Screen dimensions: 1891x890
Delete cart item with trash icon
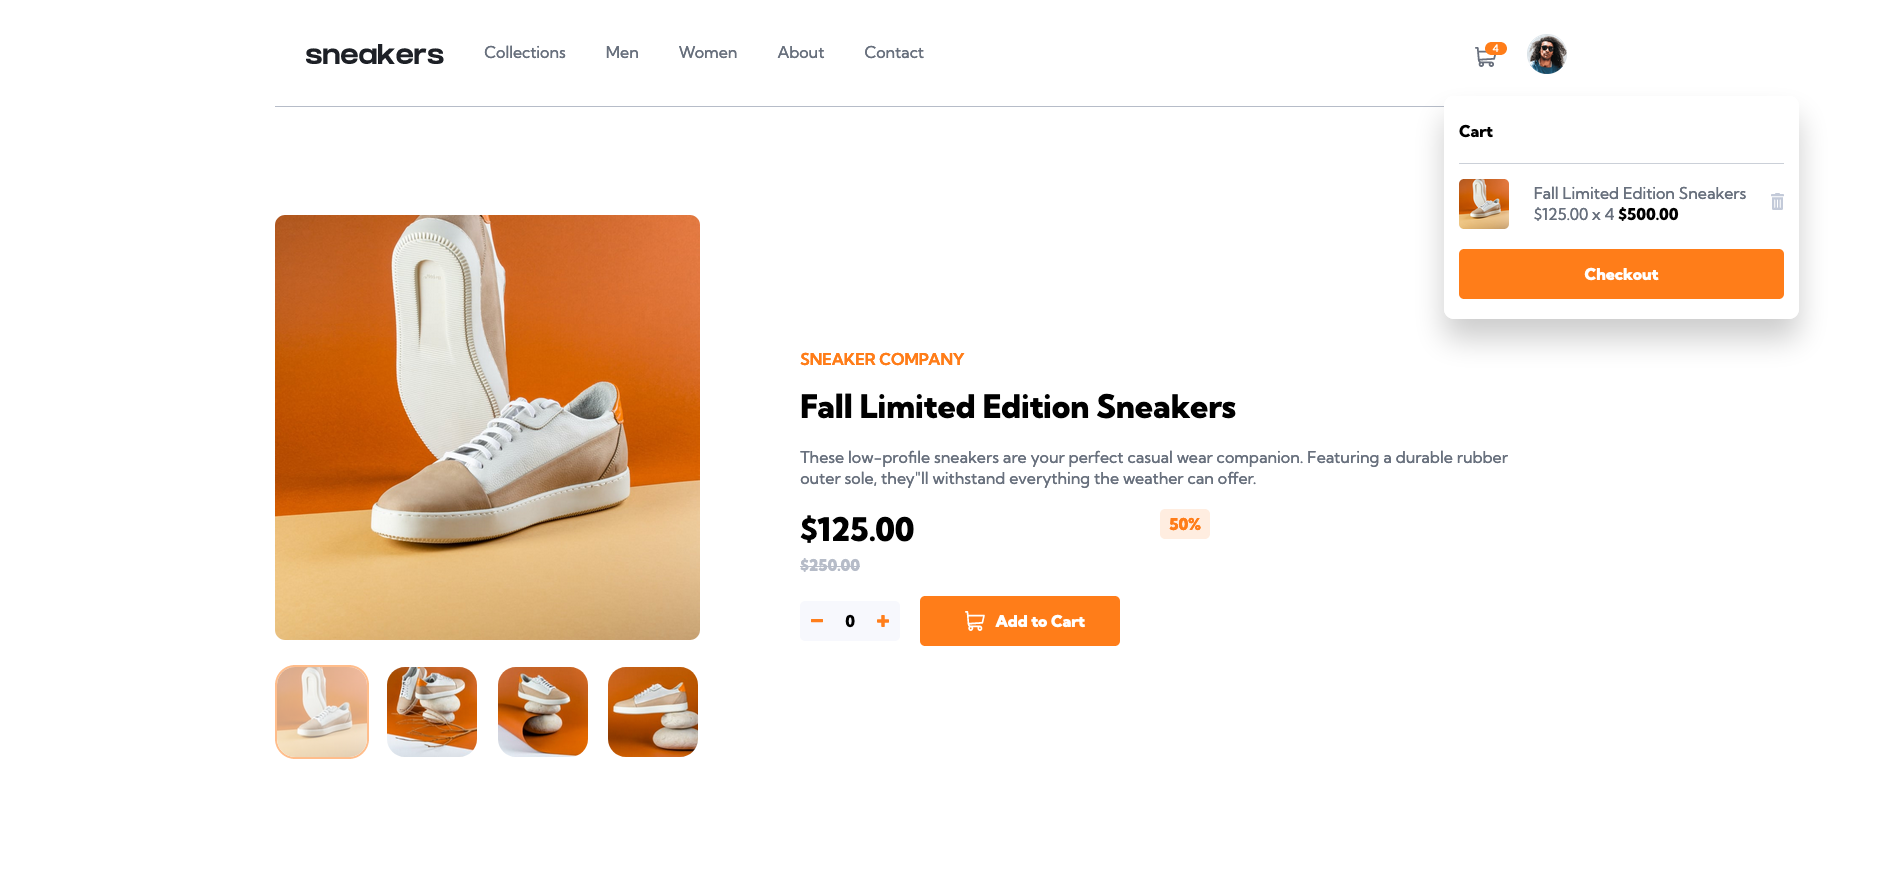click(1777, 202)
